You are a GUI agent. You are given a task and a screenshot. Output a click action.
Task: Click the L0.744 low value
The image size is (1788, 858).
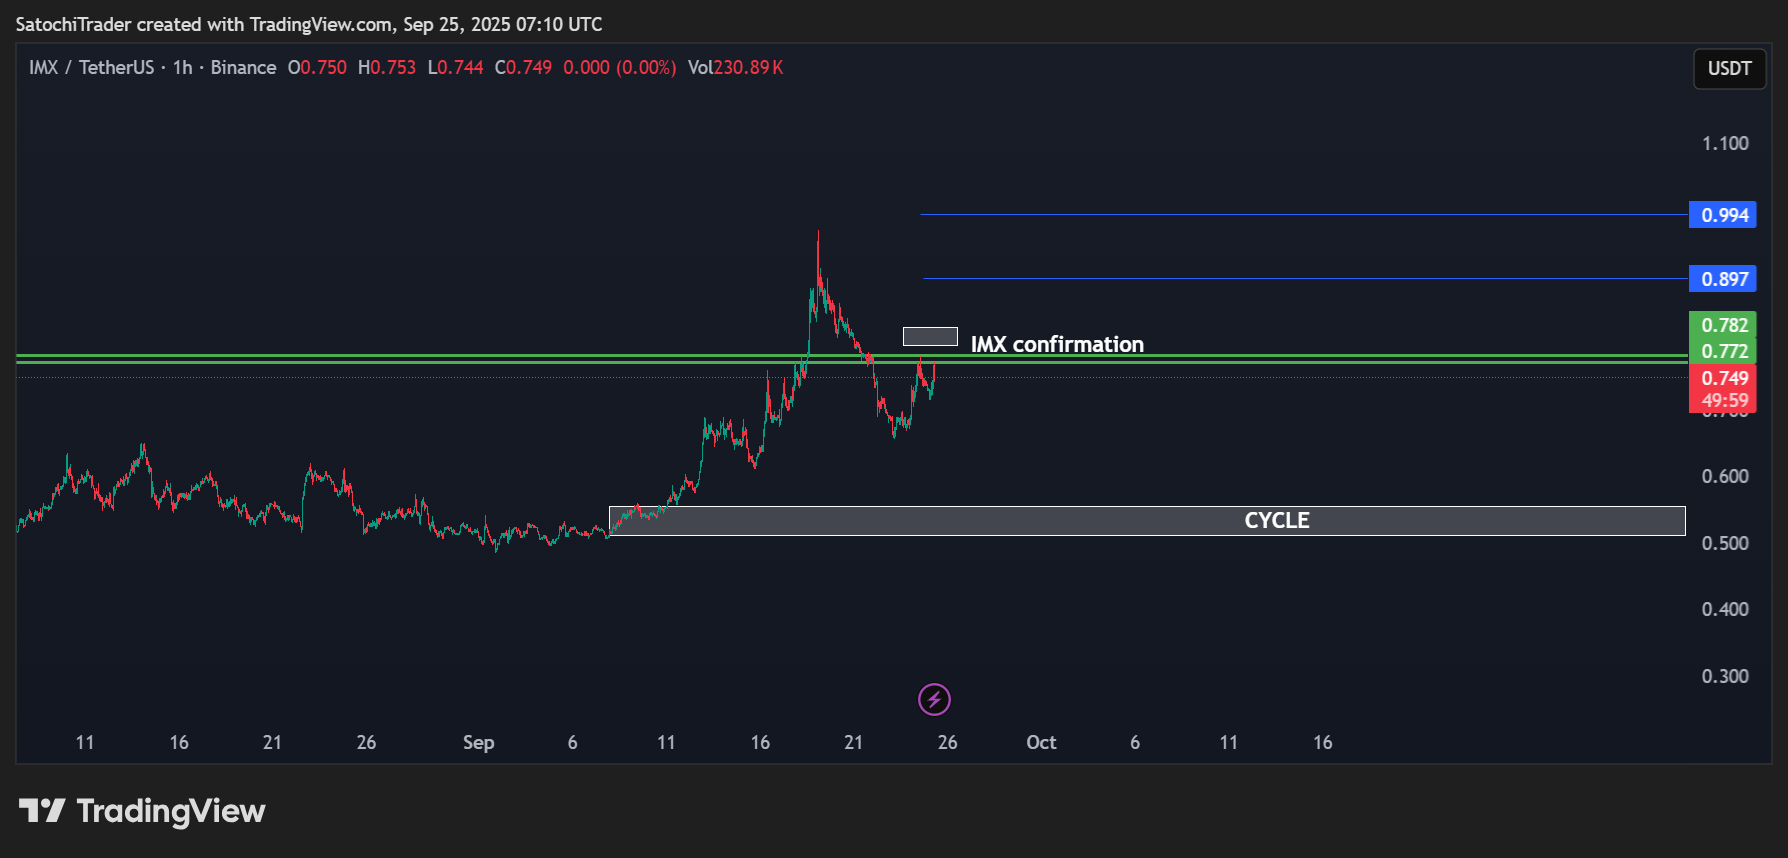pos(455,67)
